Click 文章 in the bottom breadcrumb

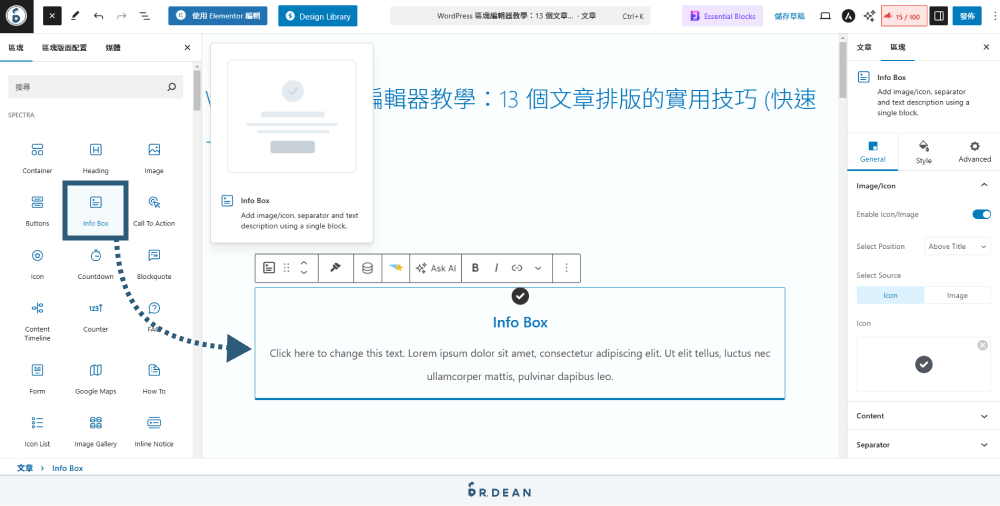(x=25, y=468)
